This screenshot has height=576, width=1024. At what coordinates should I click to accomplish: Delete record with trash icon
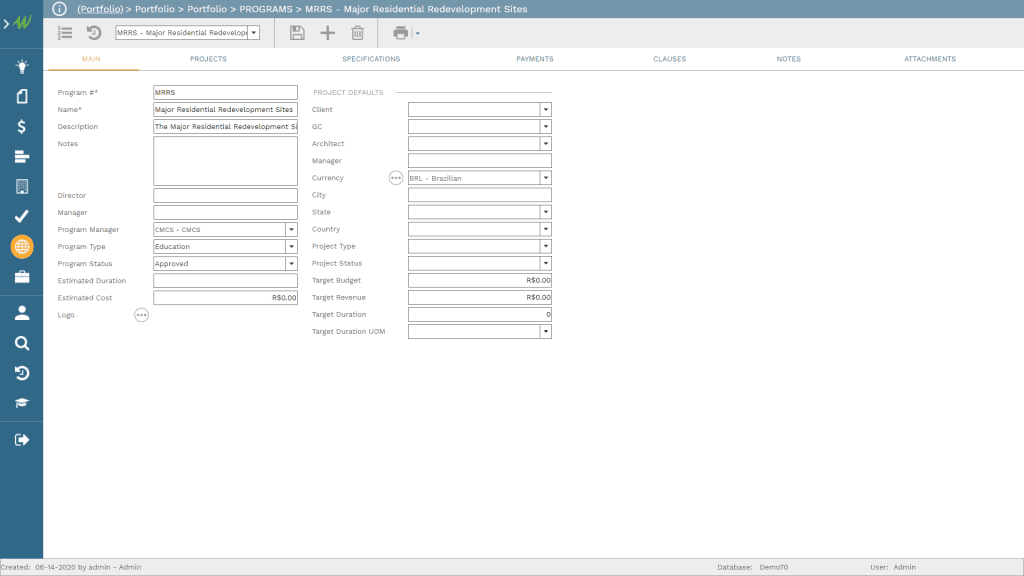(x=357, y=33)
